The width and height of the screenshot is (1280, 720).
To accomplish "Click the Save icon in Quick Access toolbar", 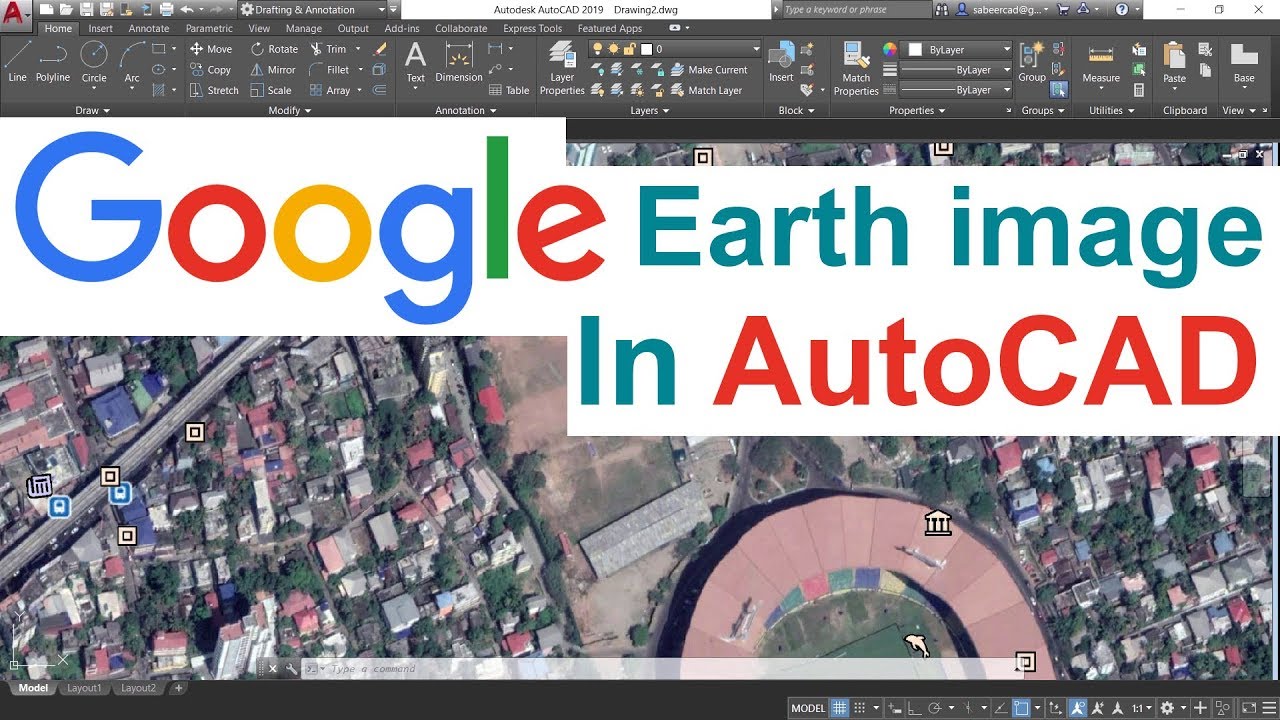I will (86, 9).
